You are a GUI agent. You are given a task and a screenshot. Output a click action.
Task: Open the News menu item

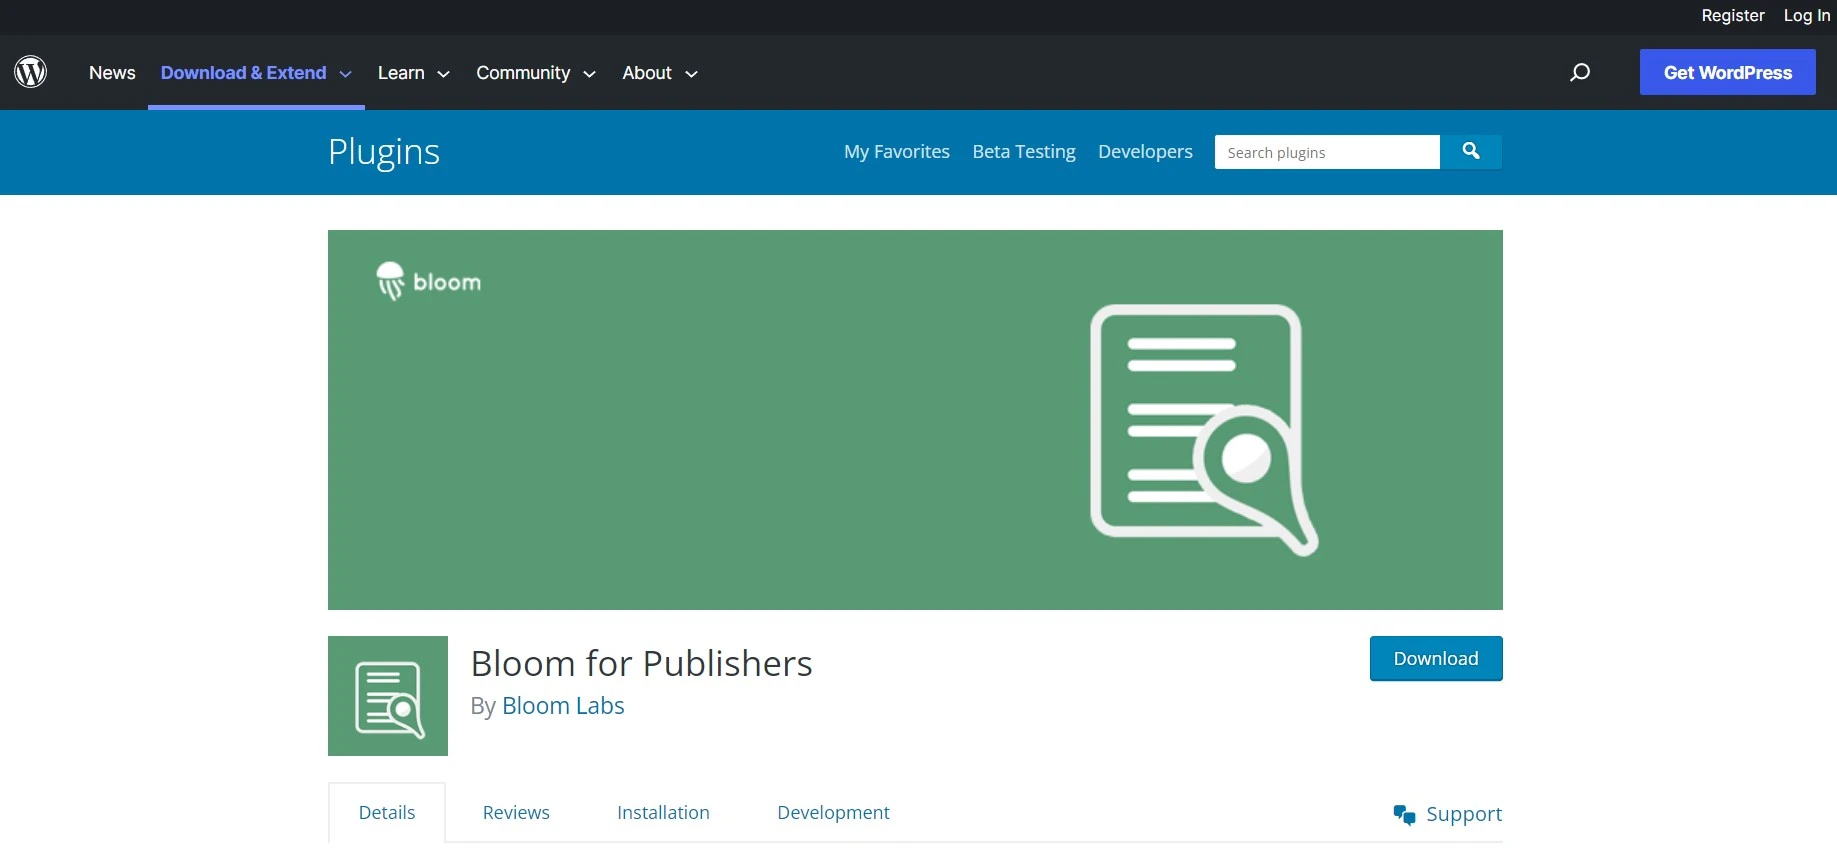click(112, 73)
